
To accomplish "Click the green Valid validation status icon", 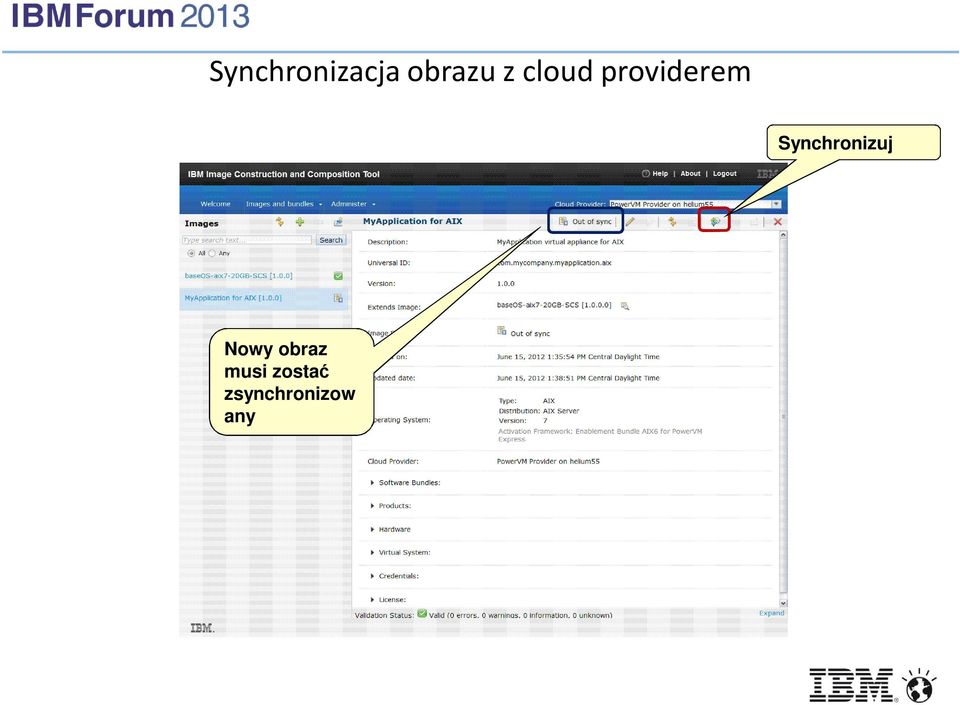I will coord(422,613).
